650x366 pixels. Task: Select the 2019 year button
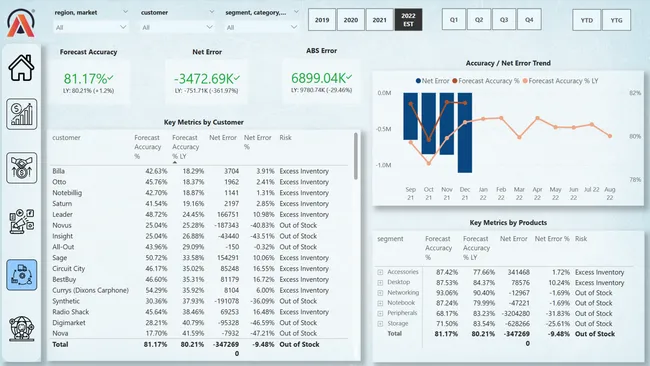pos(322,20)
